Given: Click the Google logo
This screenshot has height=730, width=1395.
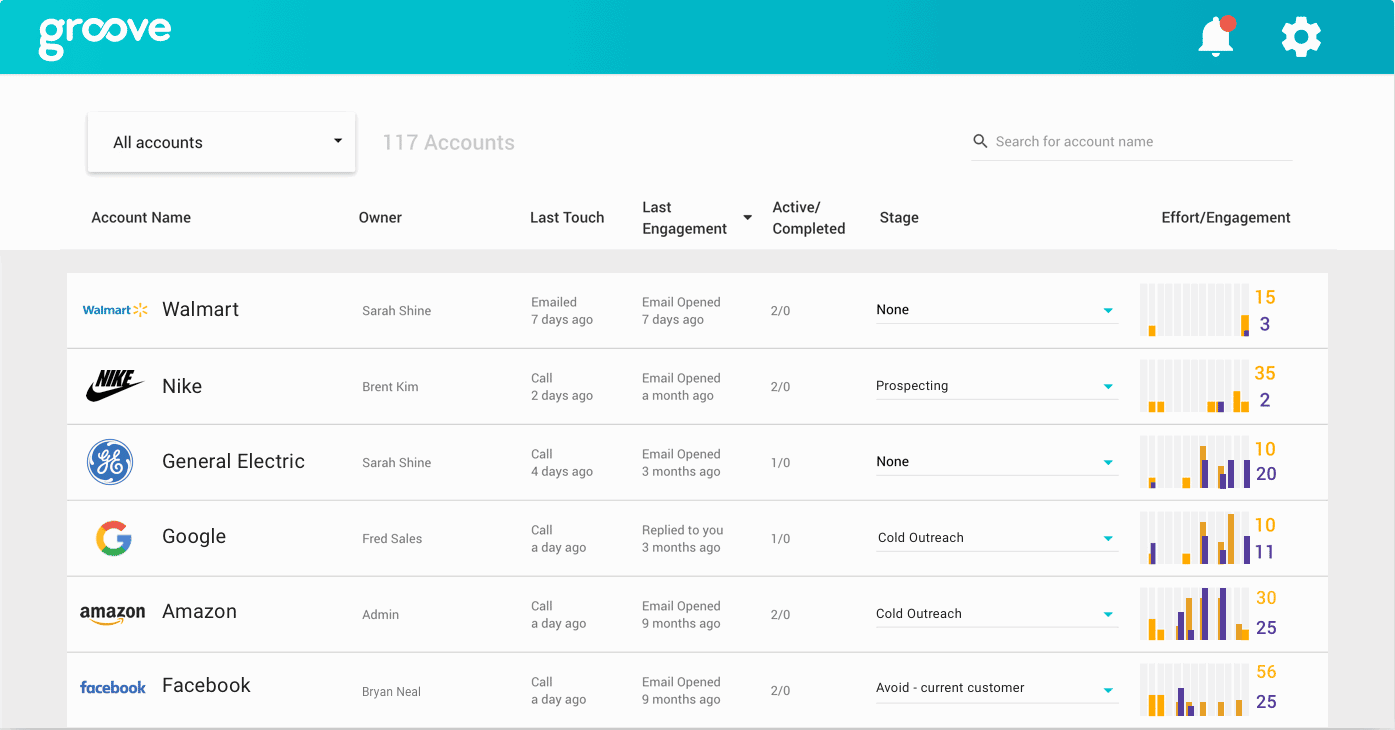Looking at the screenshot, I should (114, 538).
